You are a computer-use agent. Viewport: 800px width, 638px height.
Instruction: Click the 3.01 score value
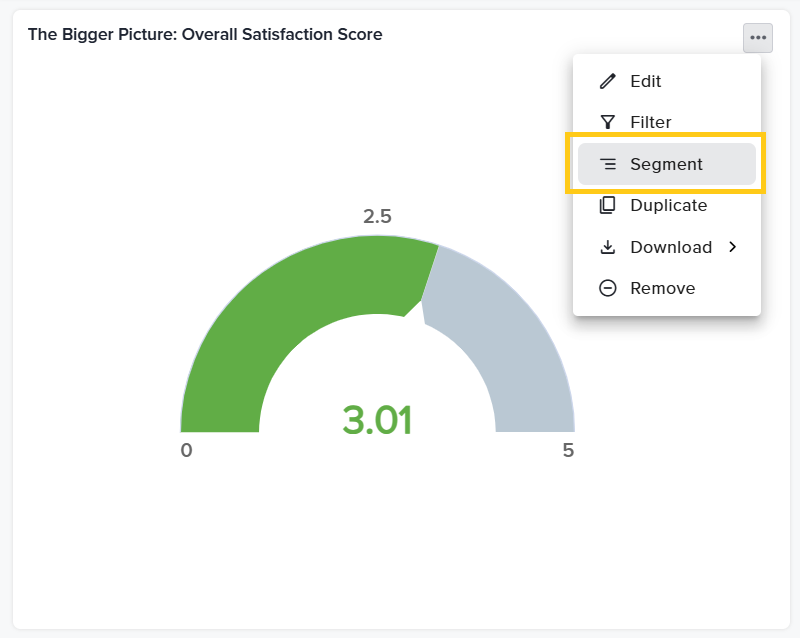tap(377, 421)
